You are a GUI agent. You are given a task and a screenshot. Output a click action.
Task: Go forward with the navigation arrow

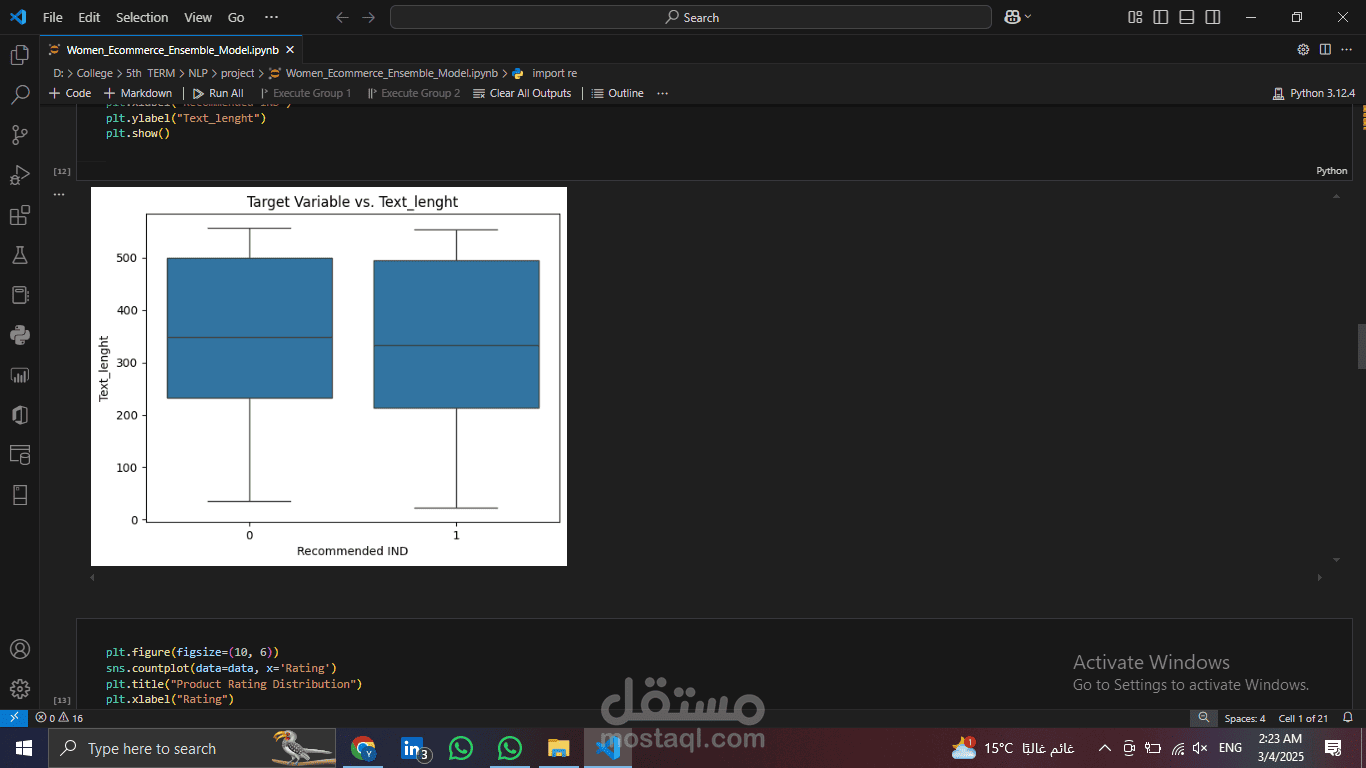[369, 17]
